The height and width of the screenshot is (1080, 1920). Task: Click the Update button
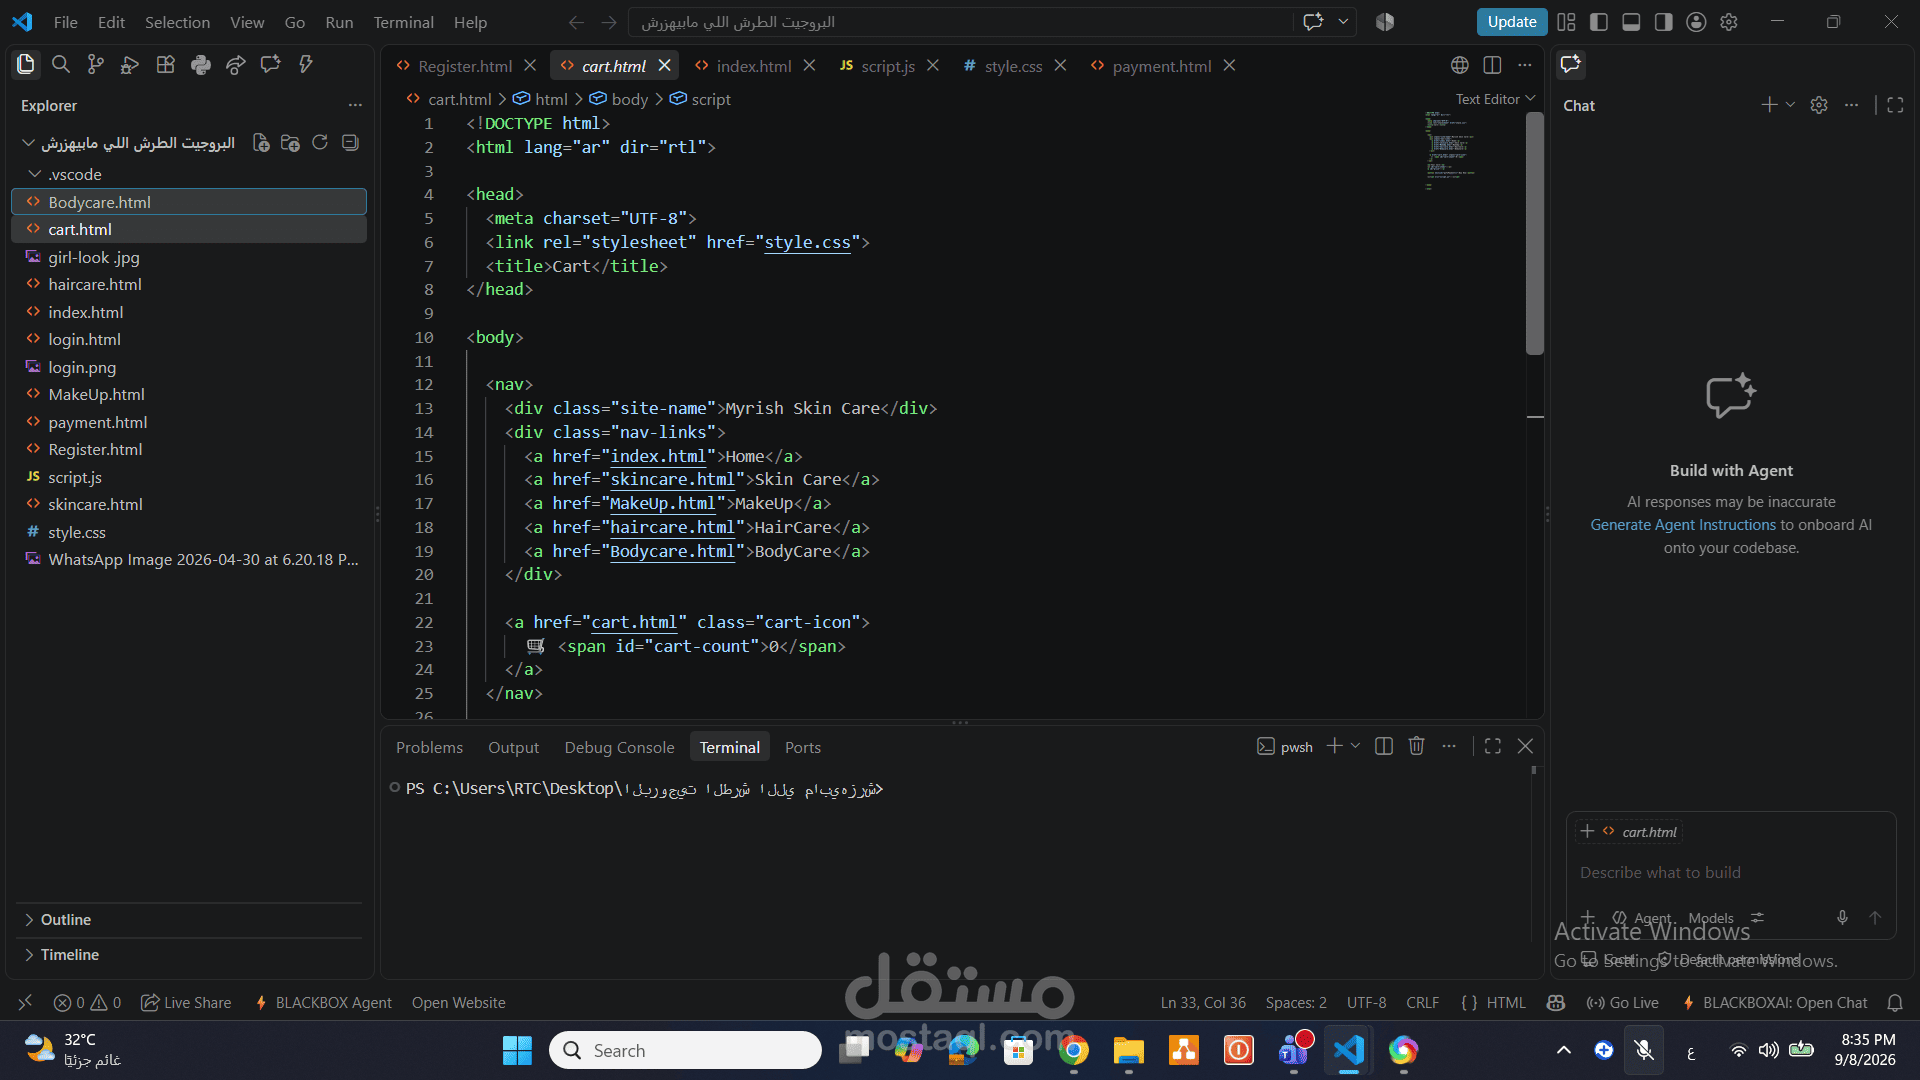click(x=1511, y=22)
